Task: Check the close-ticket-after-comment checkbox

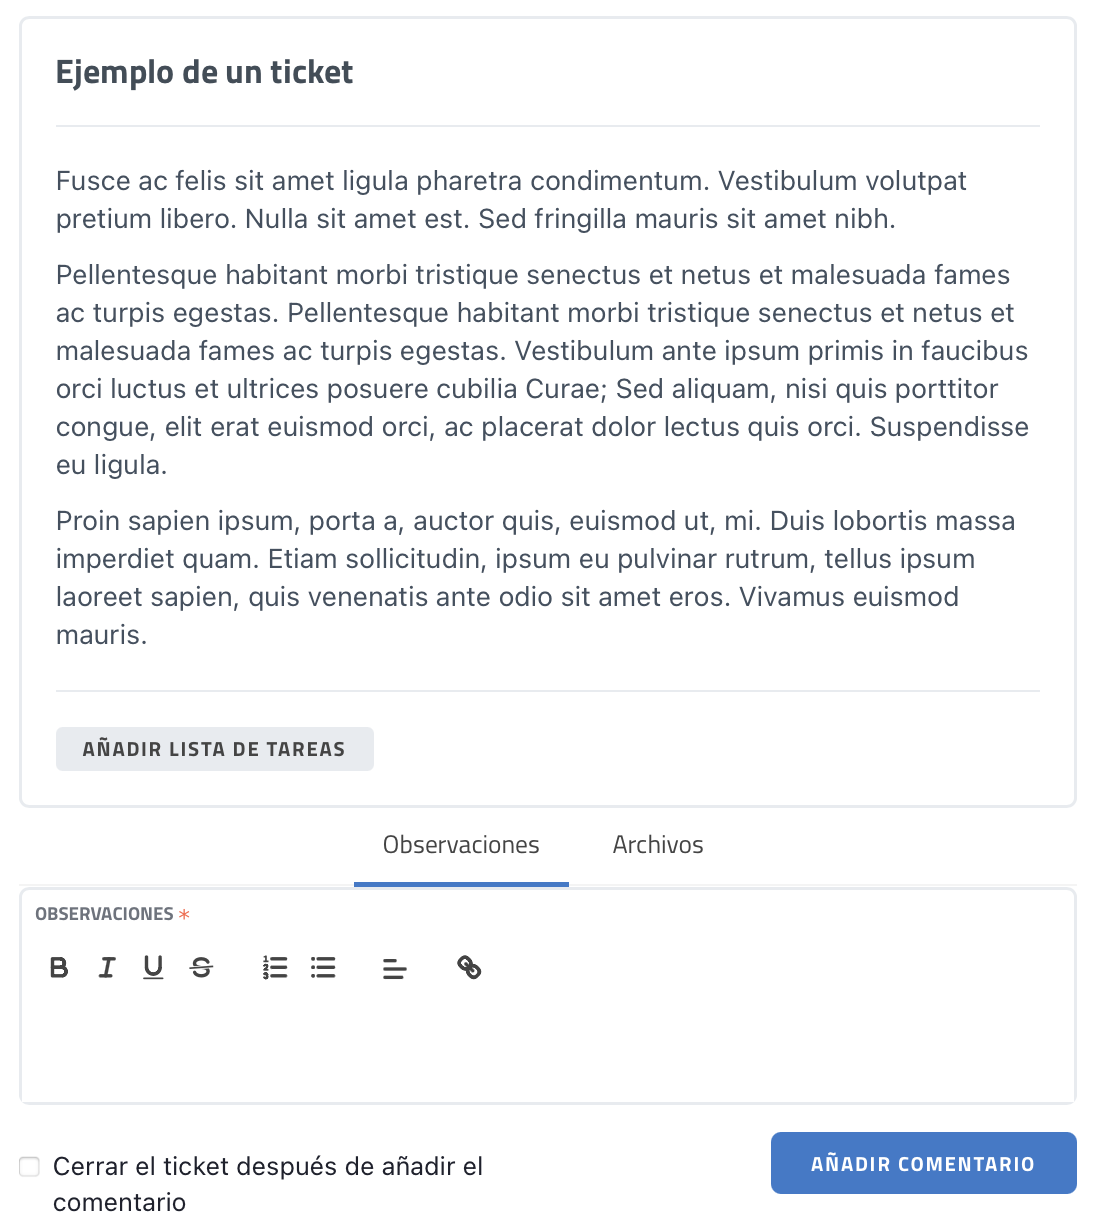Action: [x=30, y=1166]
